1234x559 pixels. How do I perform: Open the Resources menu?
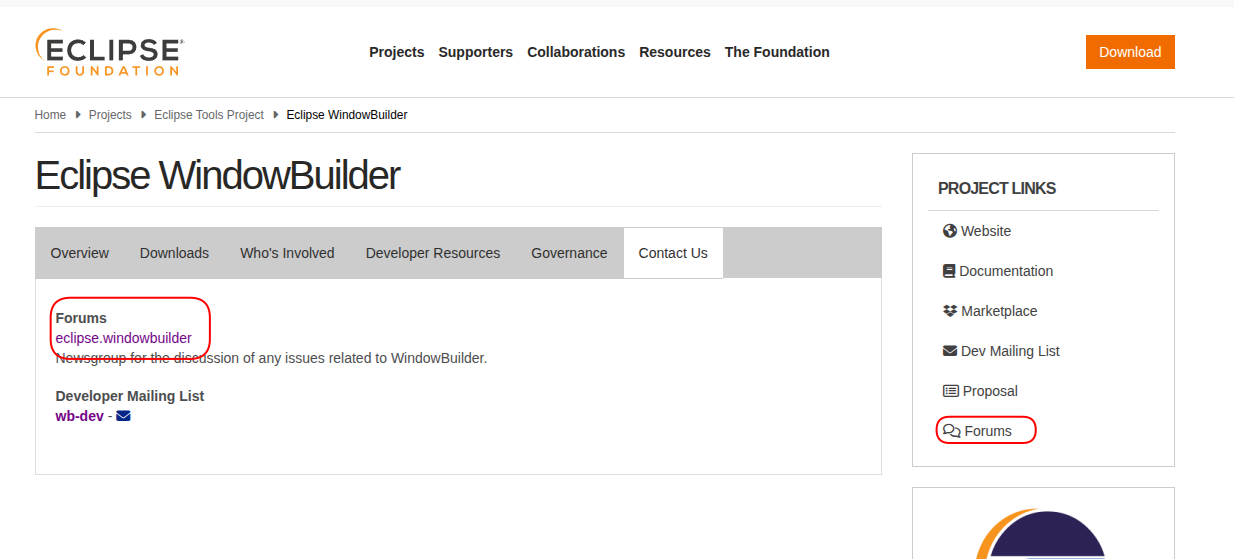tap(675, 52)
